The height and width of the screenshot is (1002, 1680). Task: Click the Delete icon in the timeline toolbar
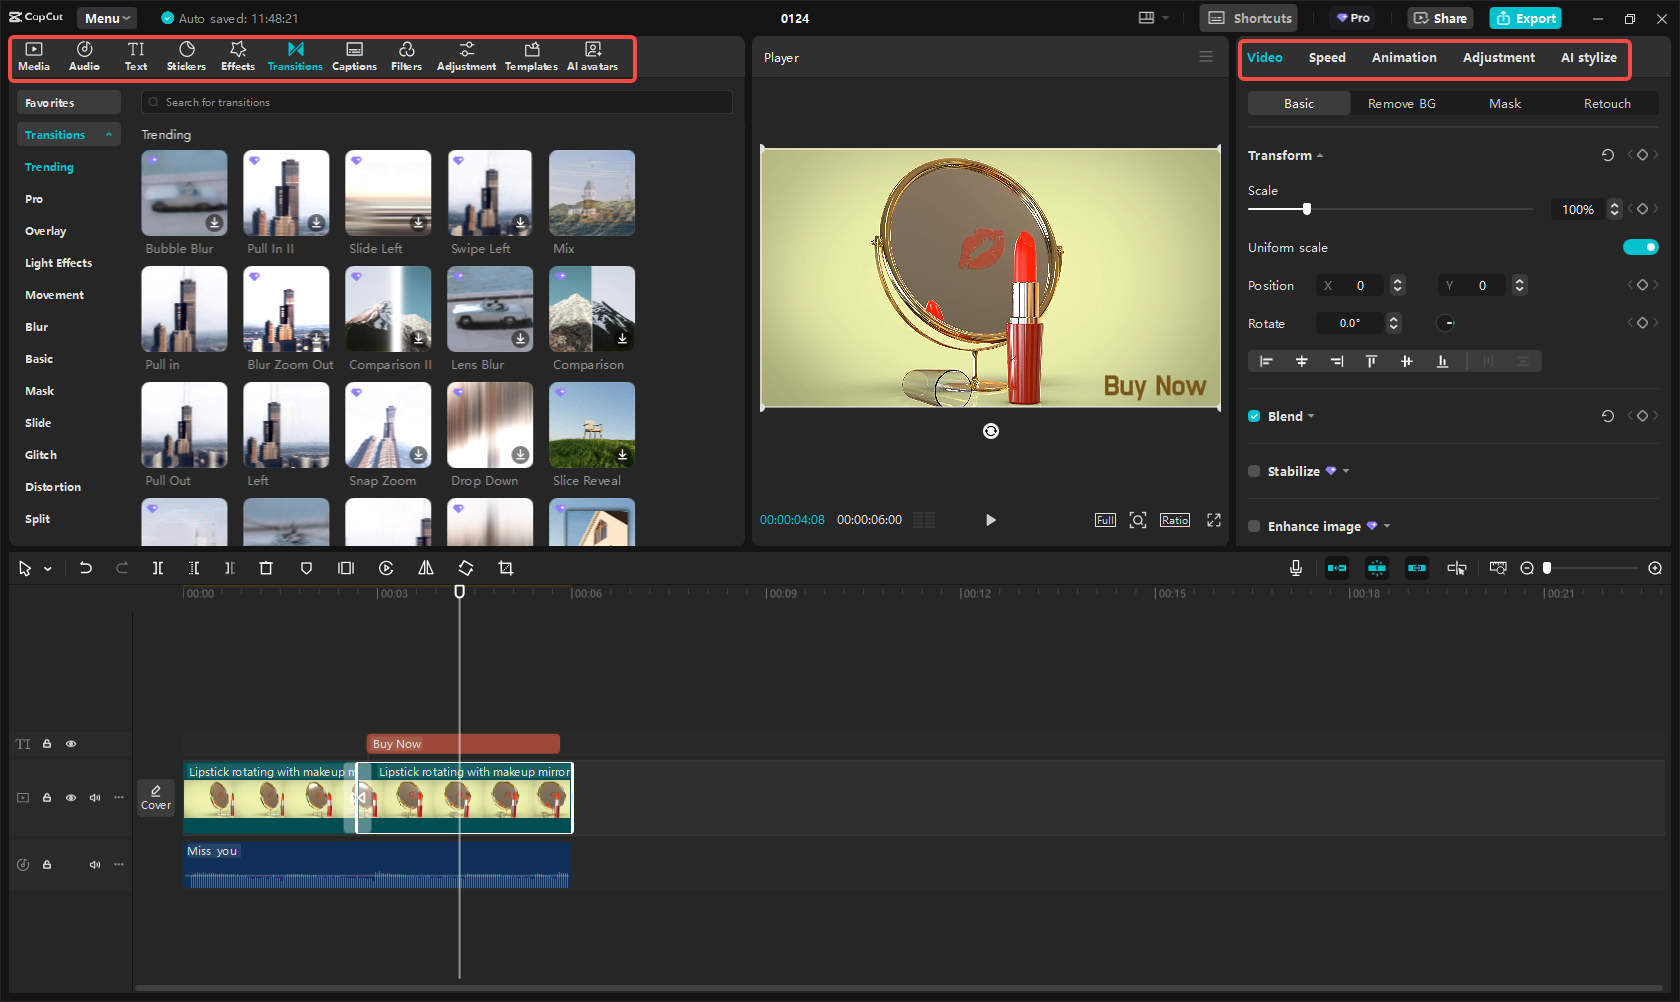pyautogui.click(x=266, y=567)
